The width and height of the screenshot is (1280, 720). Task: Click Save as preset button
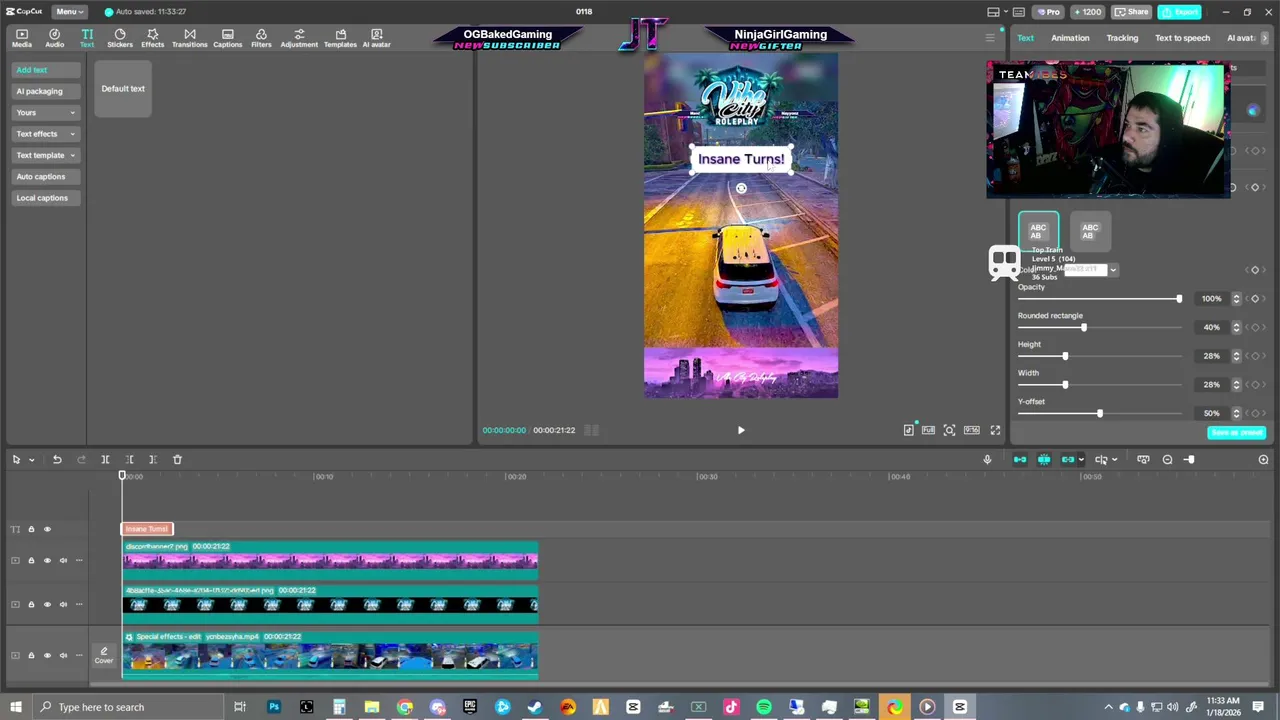click(x=1237, y=433)
